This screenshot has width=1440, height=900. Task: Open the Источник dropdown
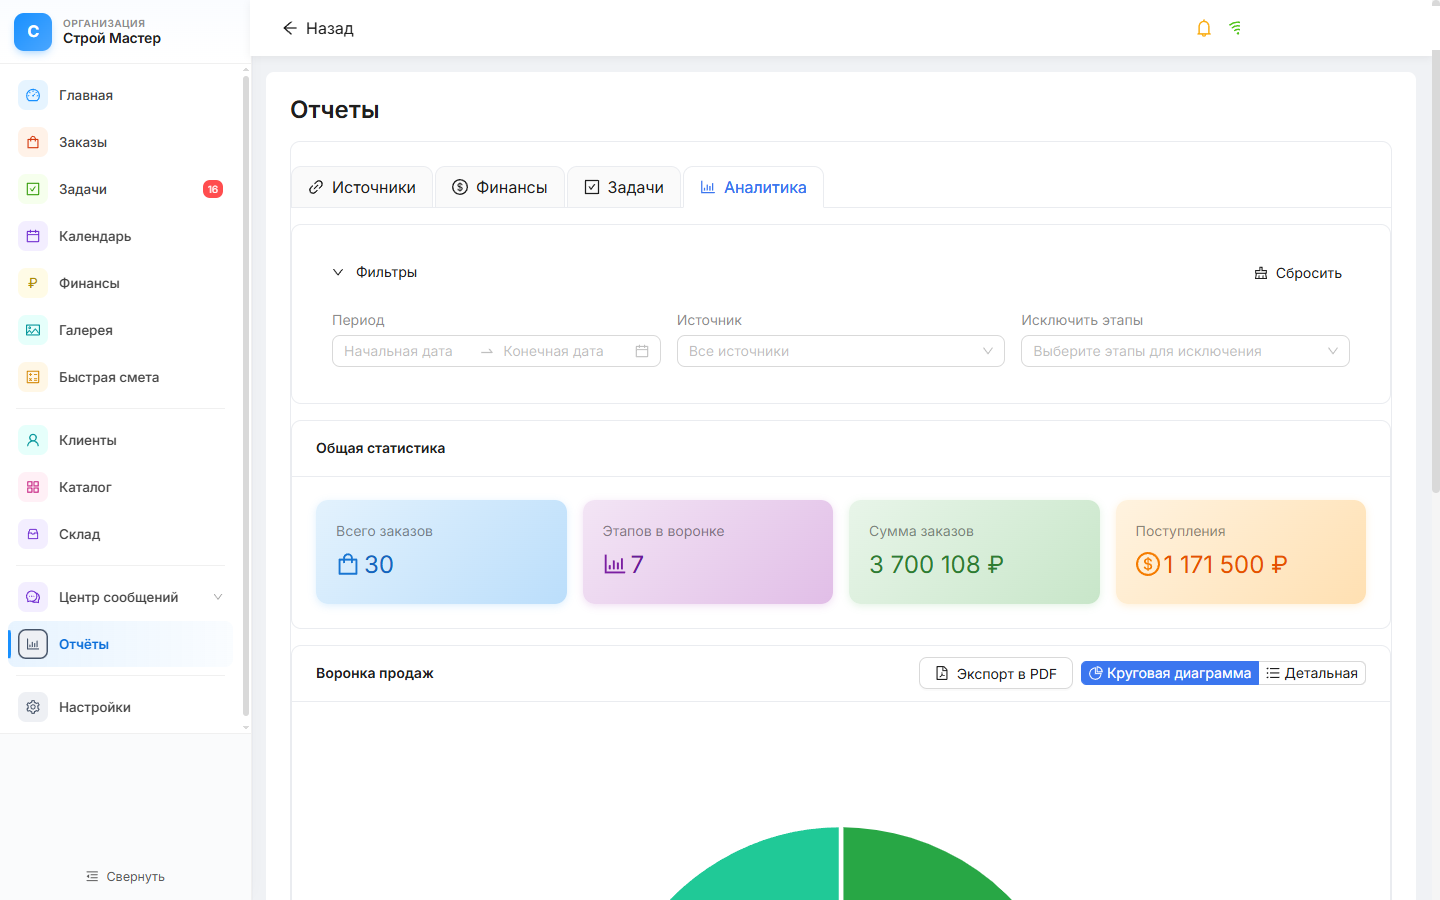841,351
